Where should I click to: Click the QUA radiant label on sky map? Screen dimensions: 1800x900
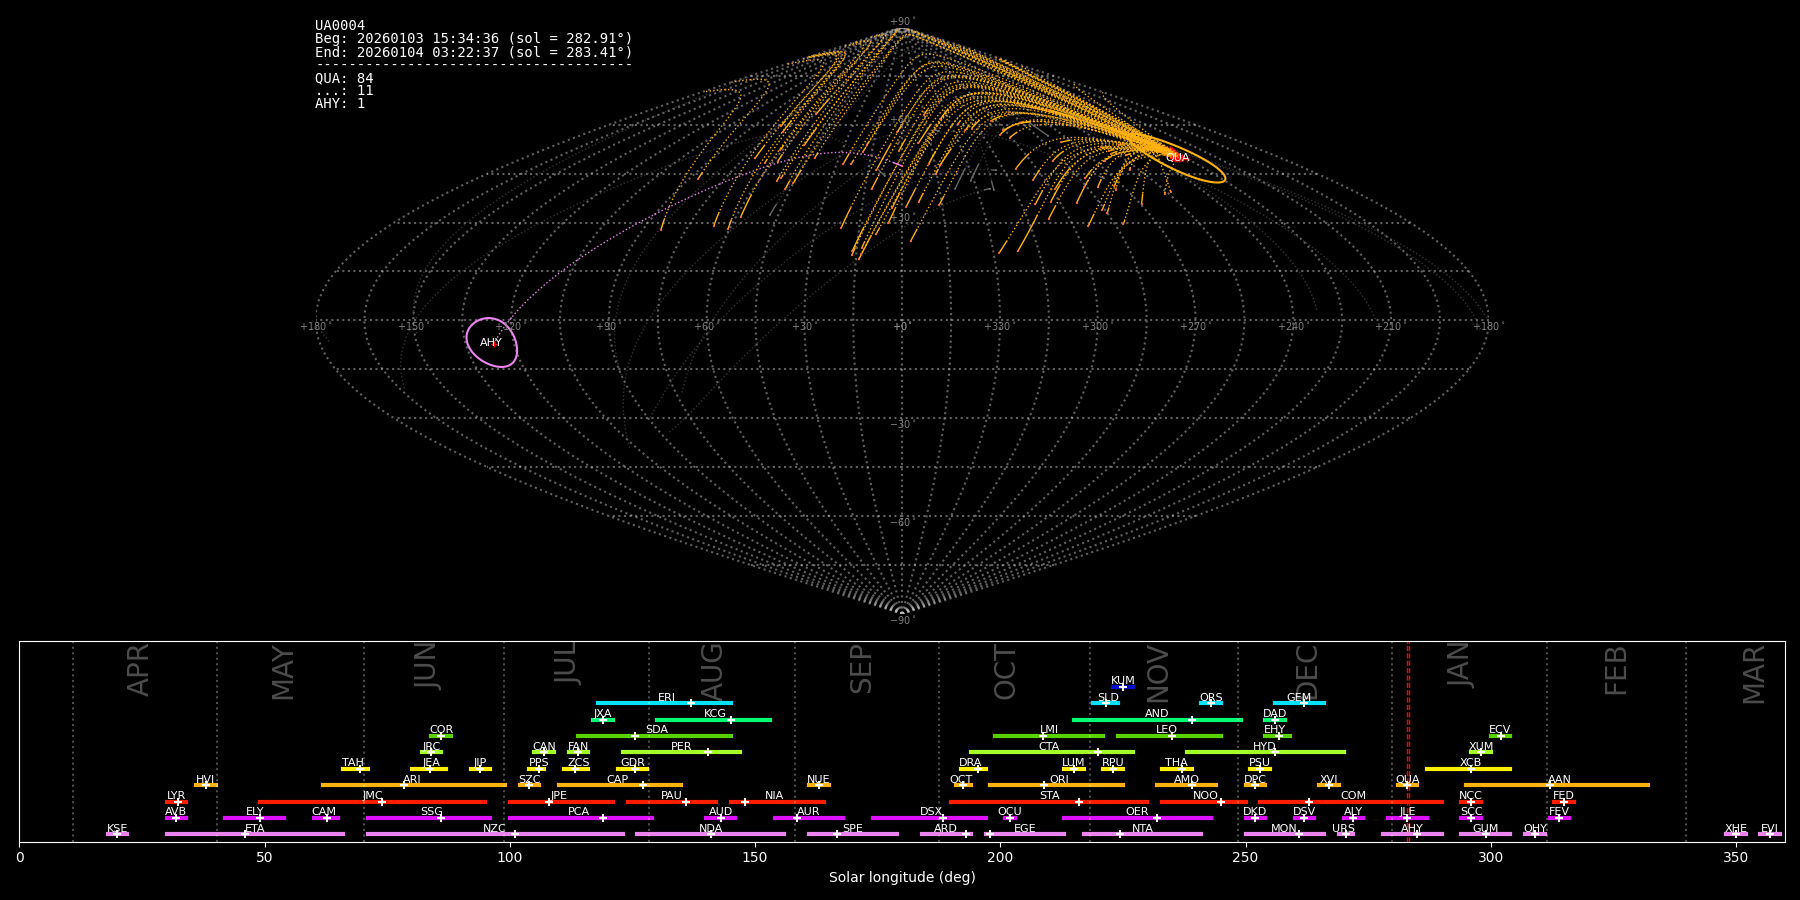click(x=1177, y=158)
